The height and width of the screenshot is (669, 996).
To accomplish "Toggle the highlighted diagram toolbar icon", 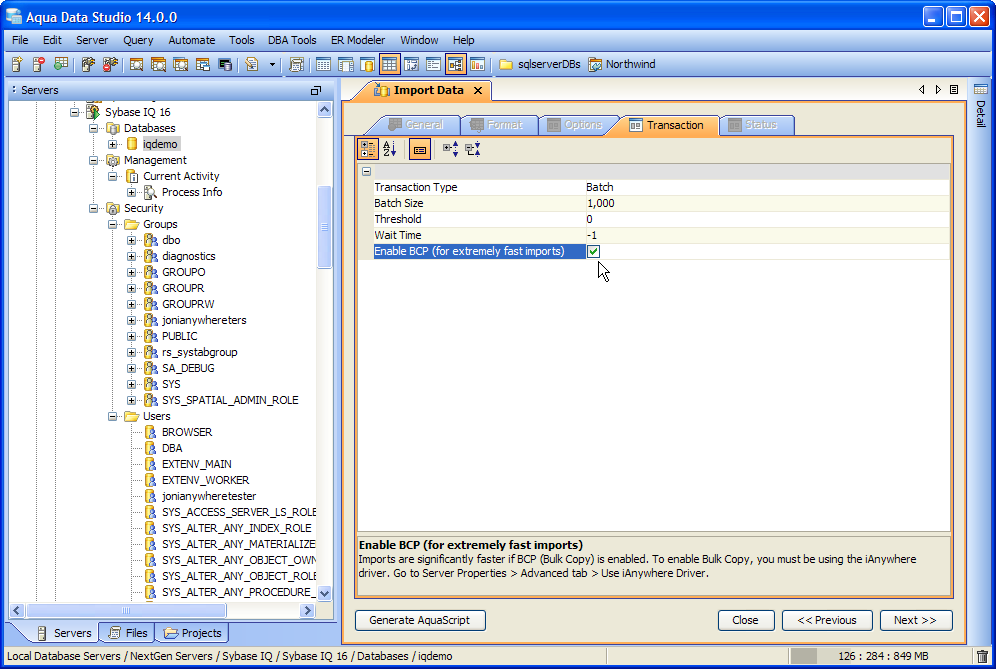I will point(455,64).
